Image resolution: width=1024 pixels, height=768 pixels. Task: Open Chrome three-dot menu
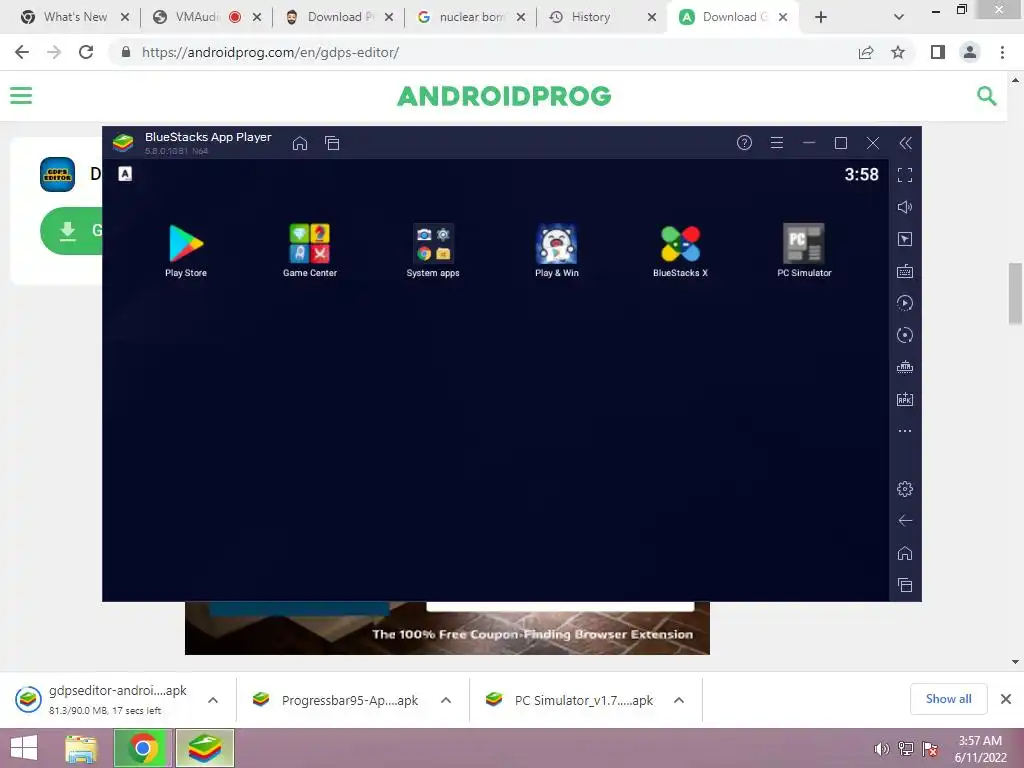1002,52
